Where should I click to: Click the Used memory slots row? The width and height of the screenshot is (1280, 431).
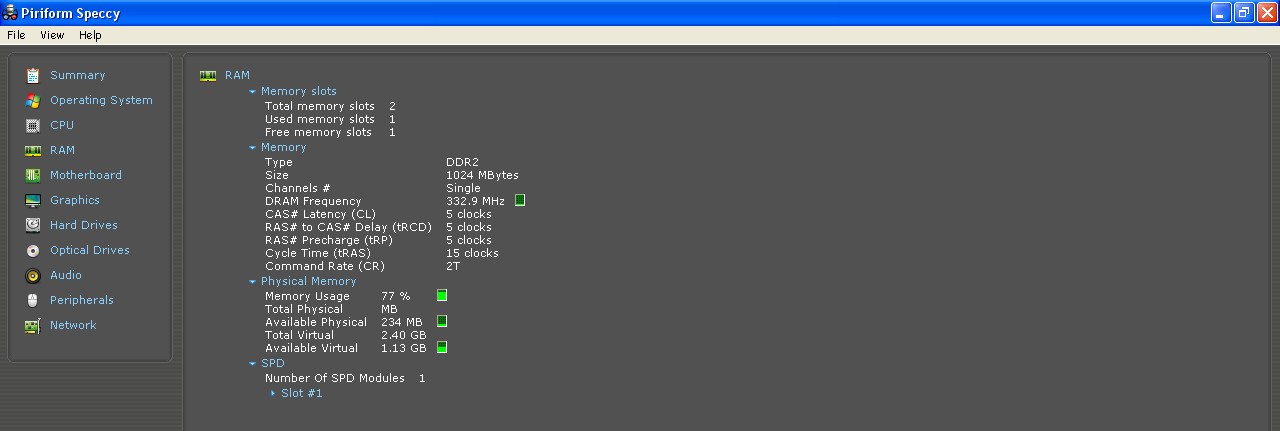(330, 119)
